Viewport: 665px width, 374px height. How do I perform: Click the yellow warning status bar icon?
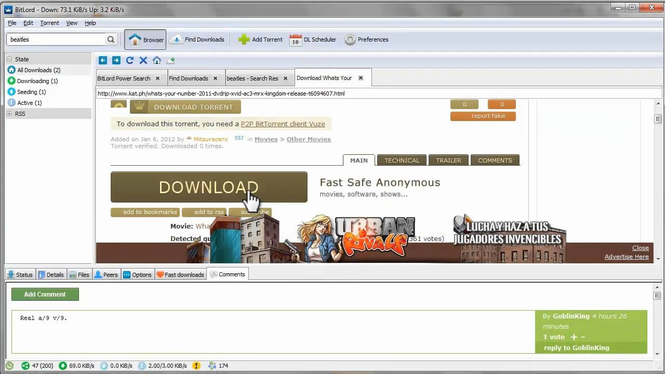pos(196,366)
